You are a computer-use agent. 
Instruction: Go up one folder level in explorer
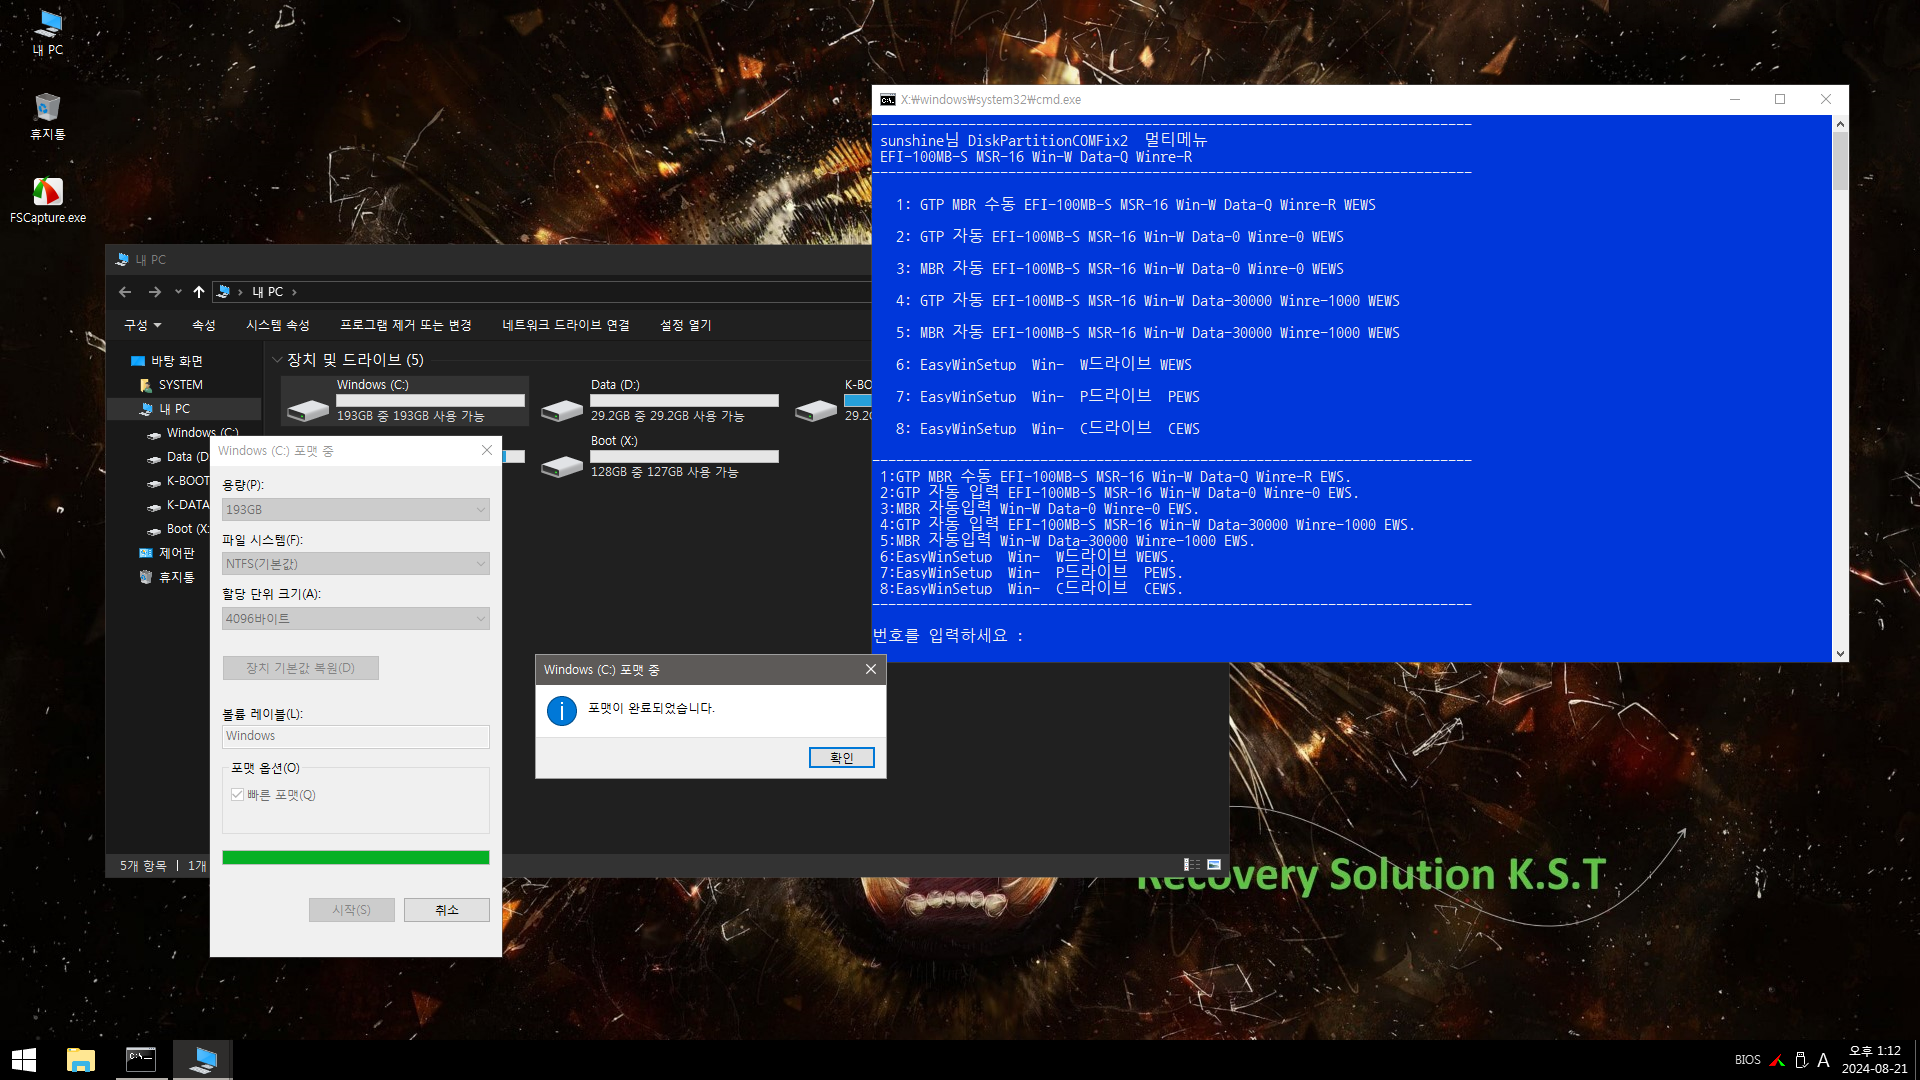(198, 292)
